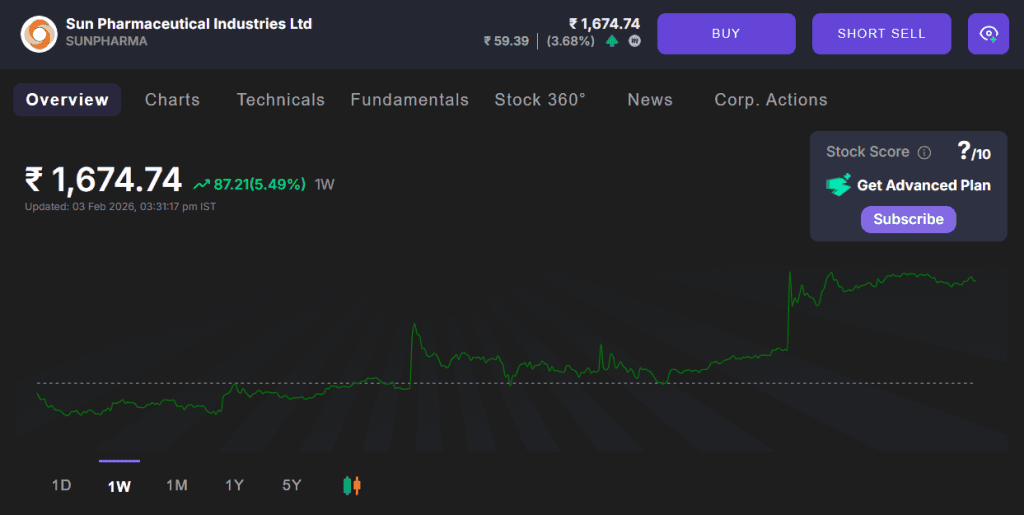Click the SHORT SELL button
This screenshot has height=515, width=1024.
(x=881, y=34)
